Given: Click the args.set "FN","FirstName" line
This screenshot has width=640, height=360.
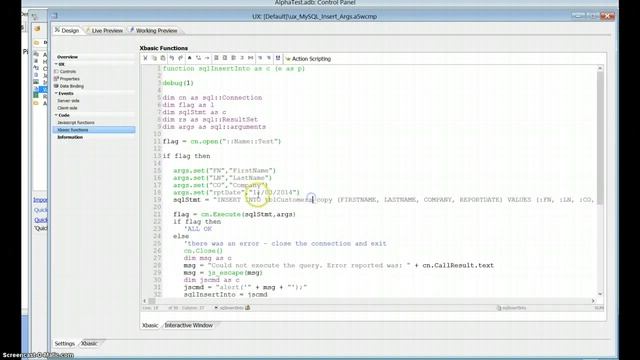Looking at the screenshot, I should [x=224, y=171].
